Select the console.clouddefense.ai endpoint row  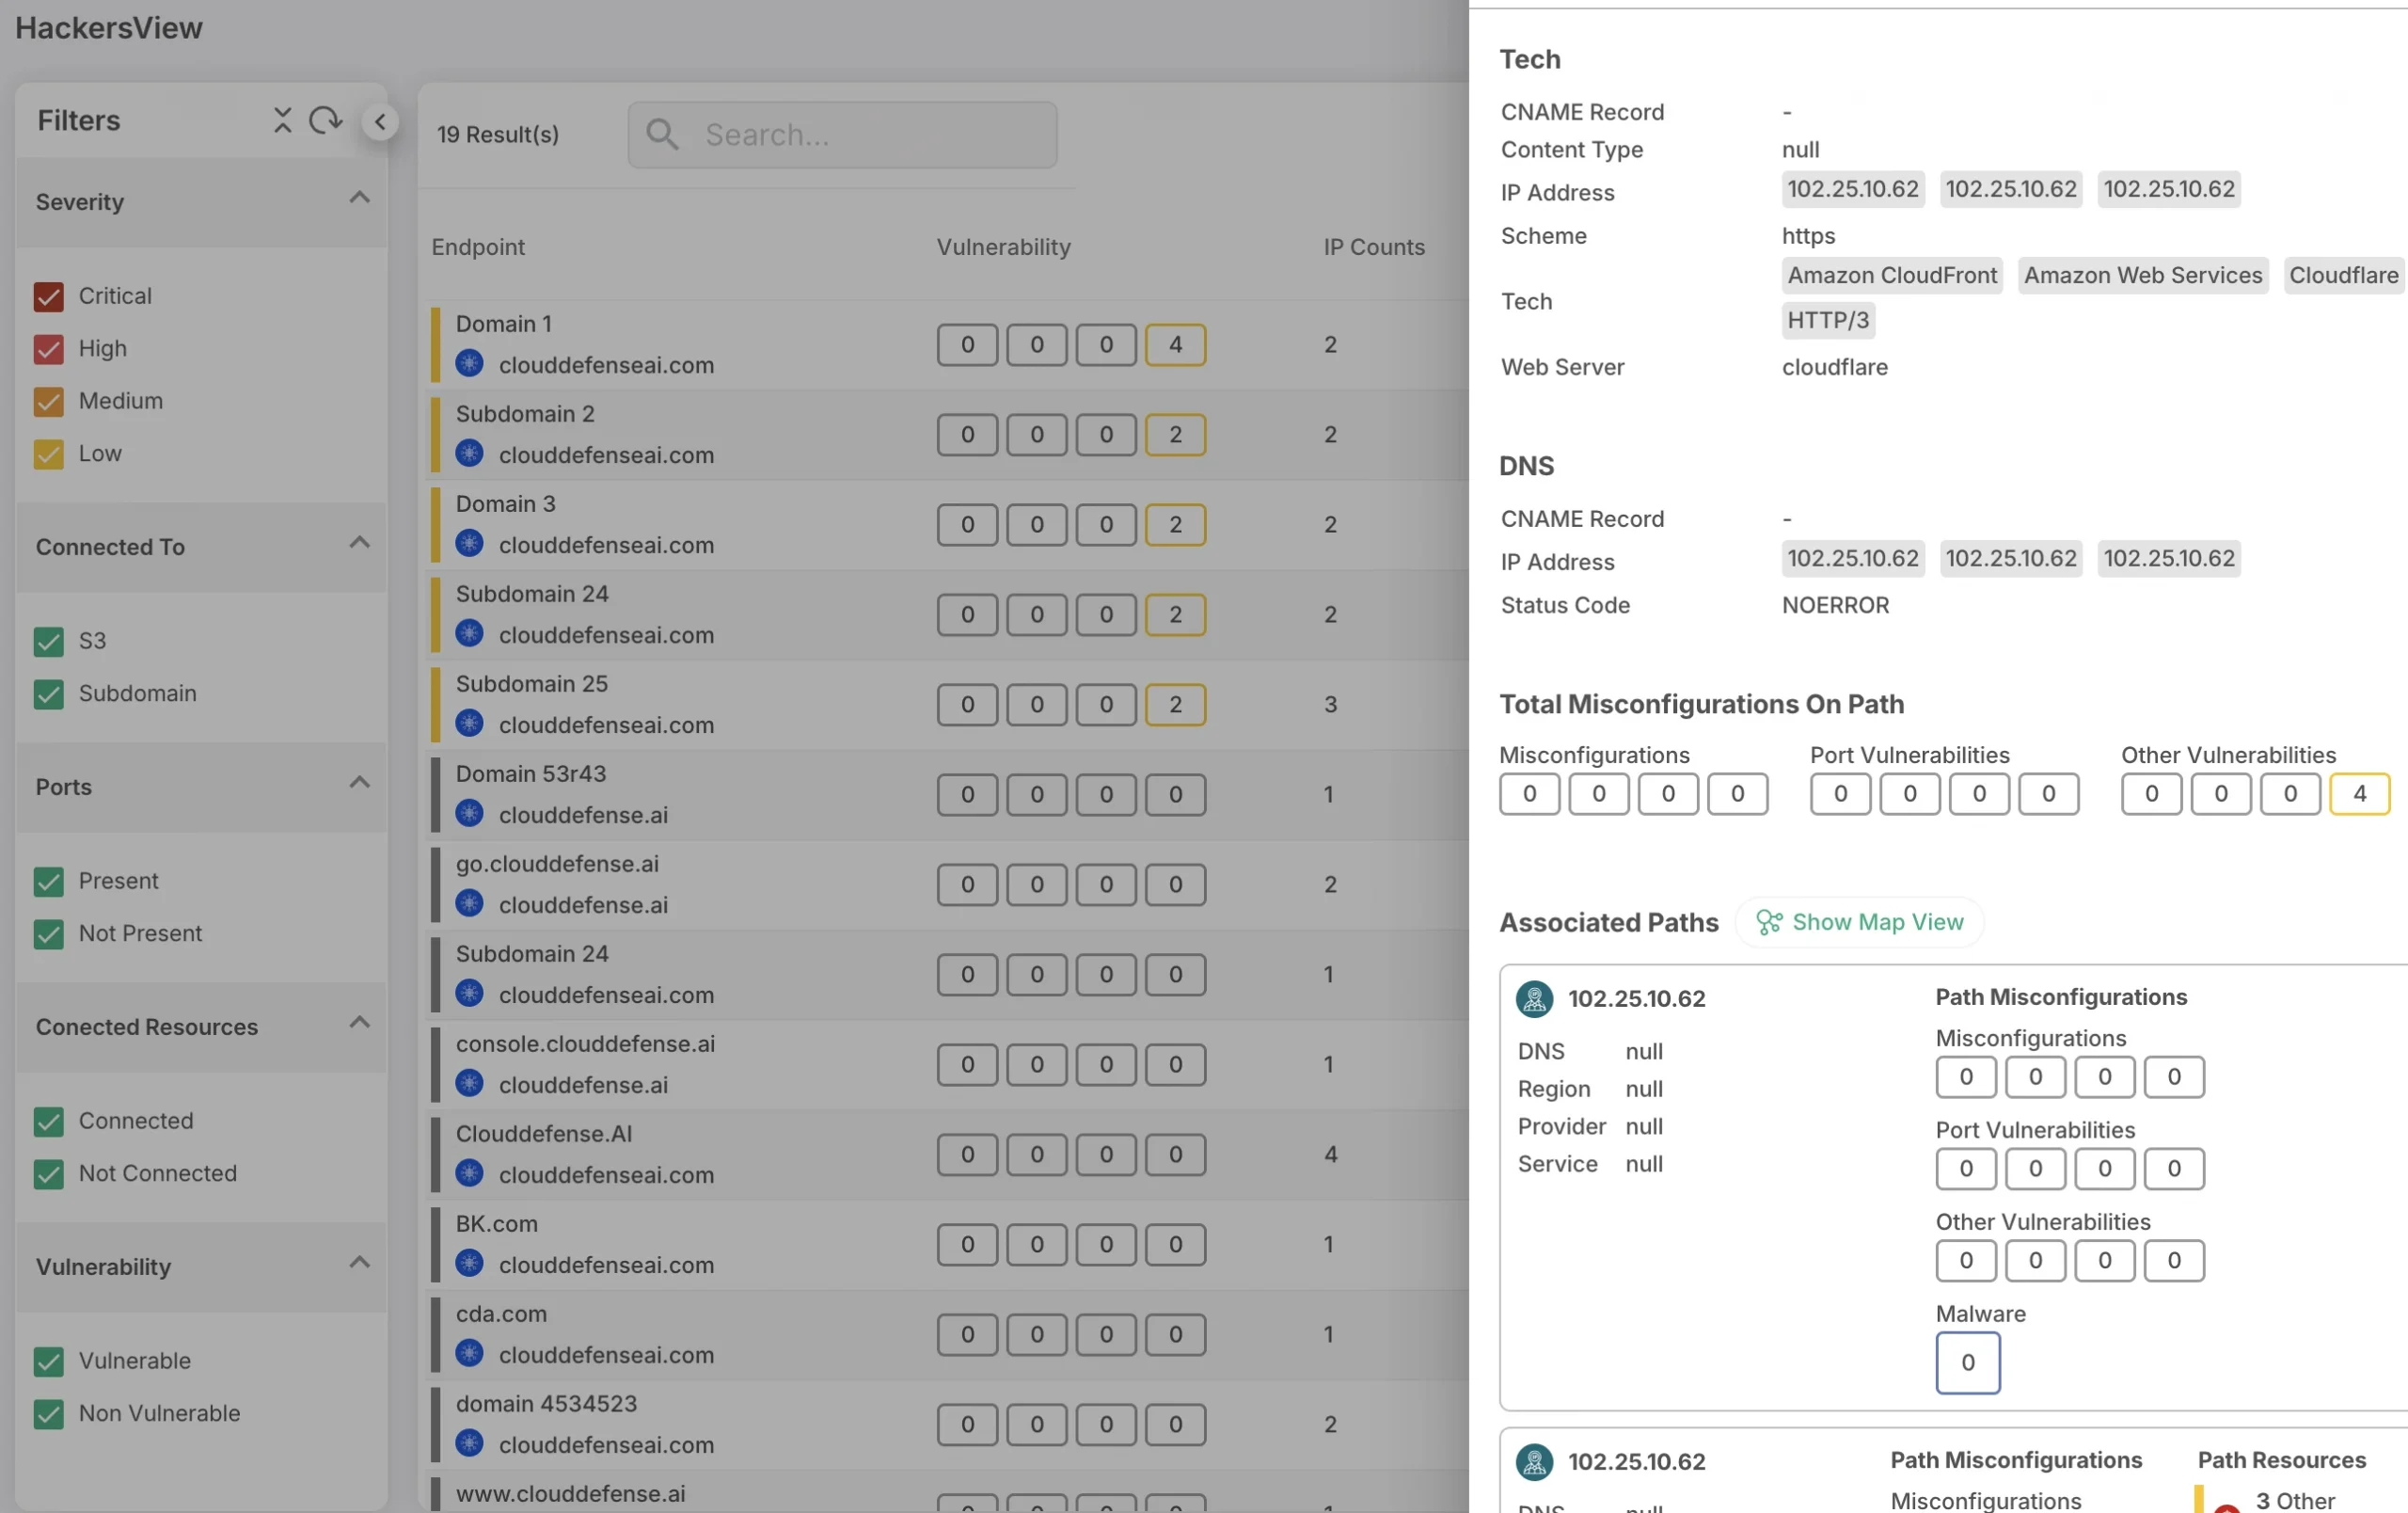pyautogui.click(x=585, y=1044)
